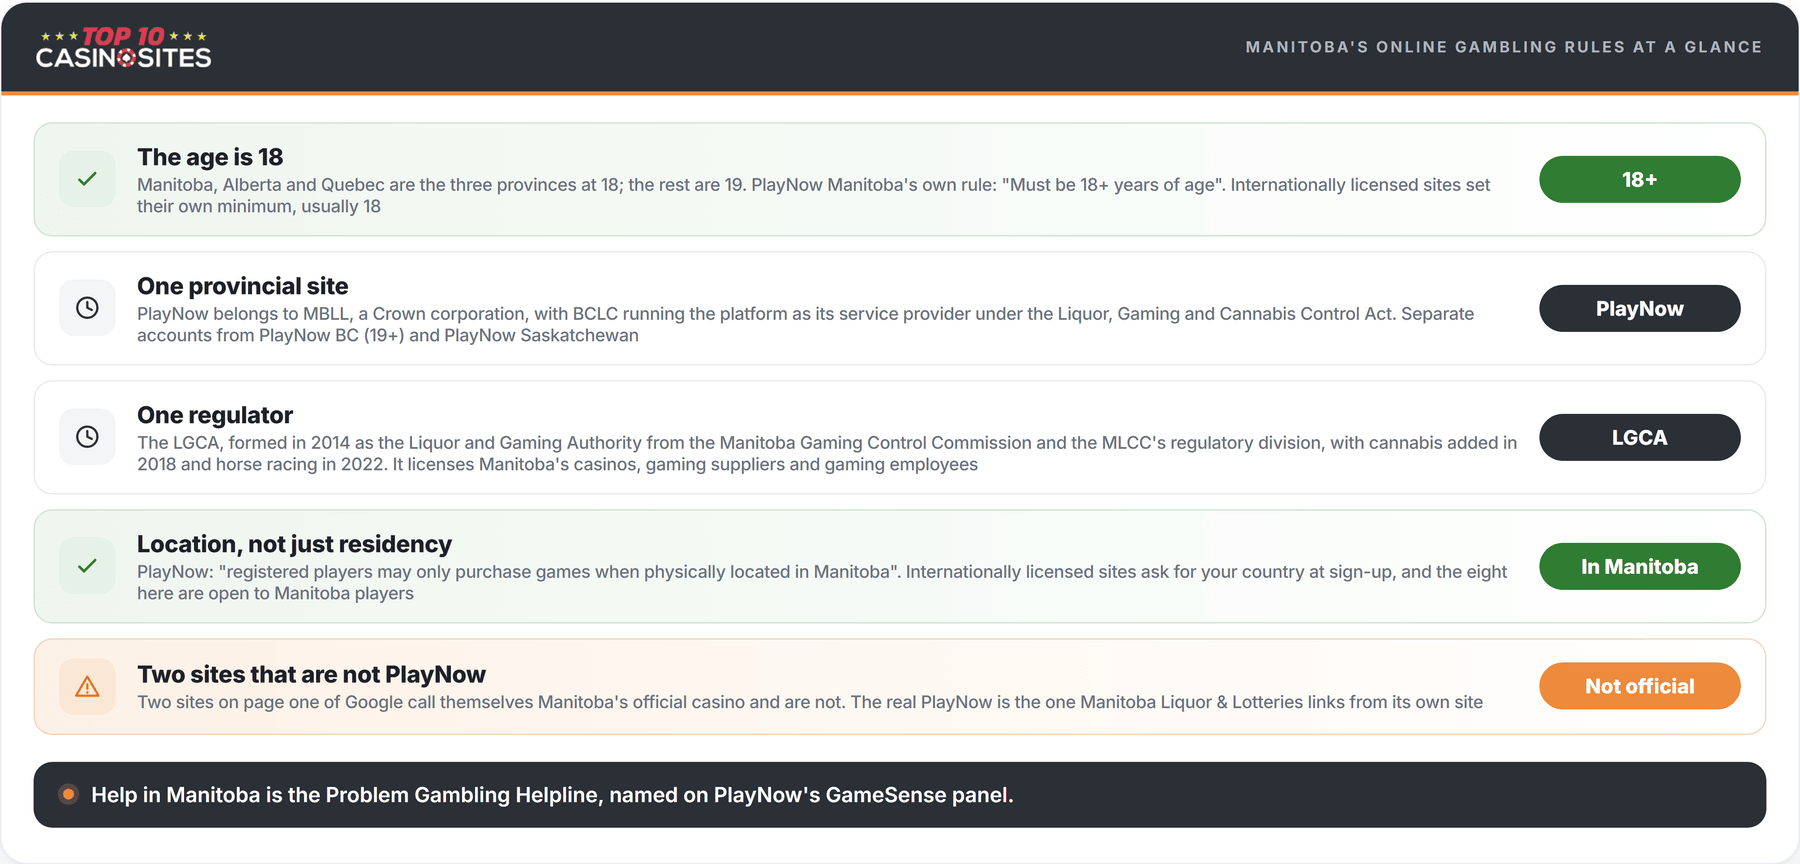Click the heading 'Location, not just residency'
The height and width of the screenshot is (864, 1800).
pyautogui.click(x=294, y=544)
